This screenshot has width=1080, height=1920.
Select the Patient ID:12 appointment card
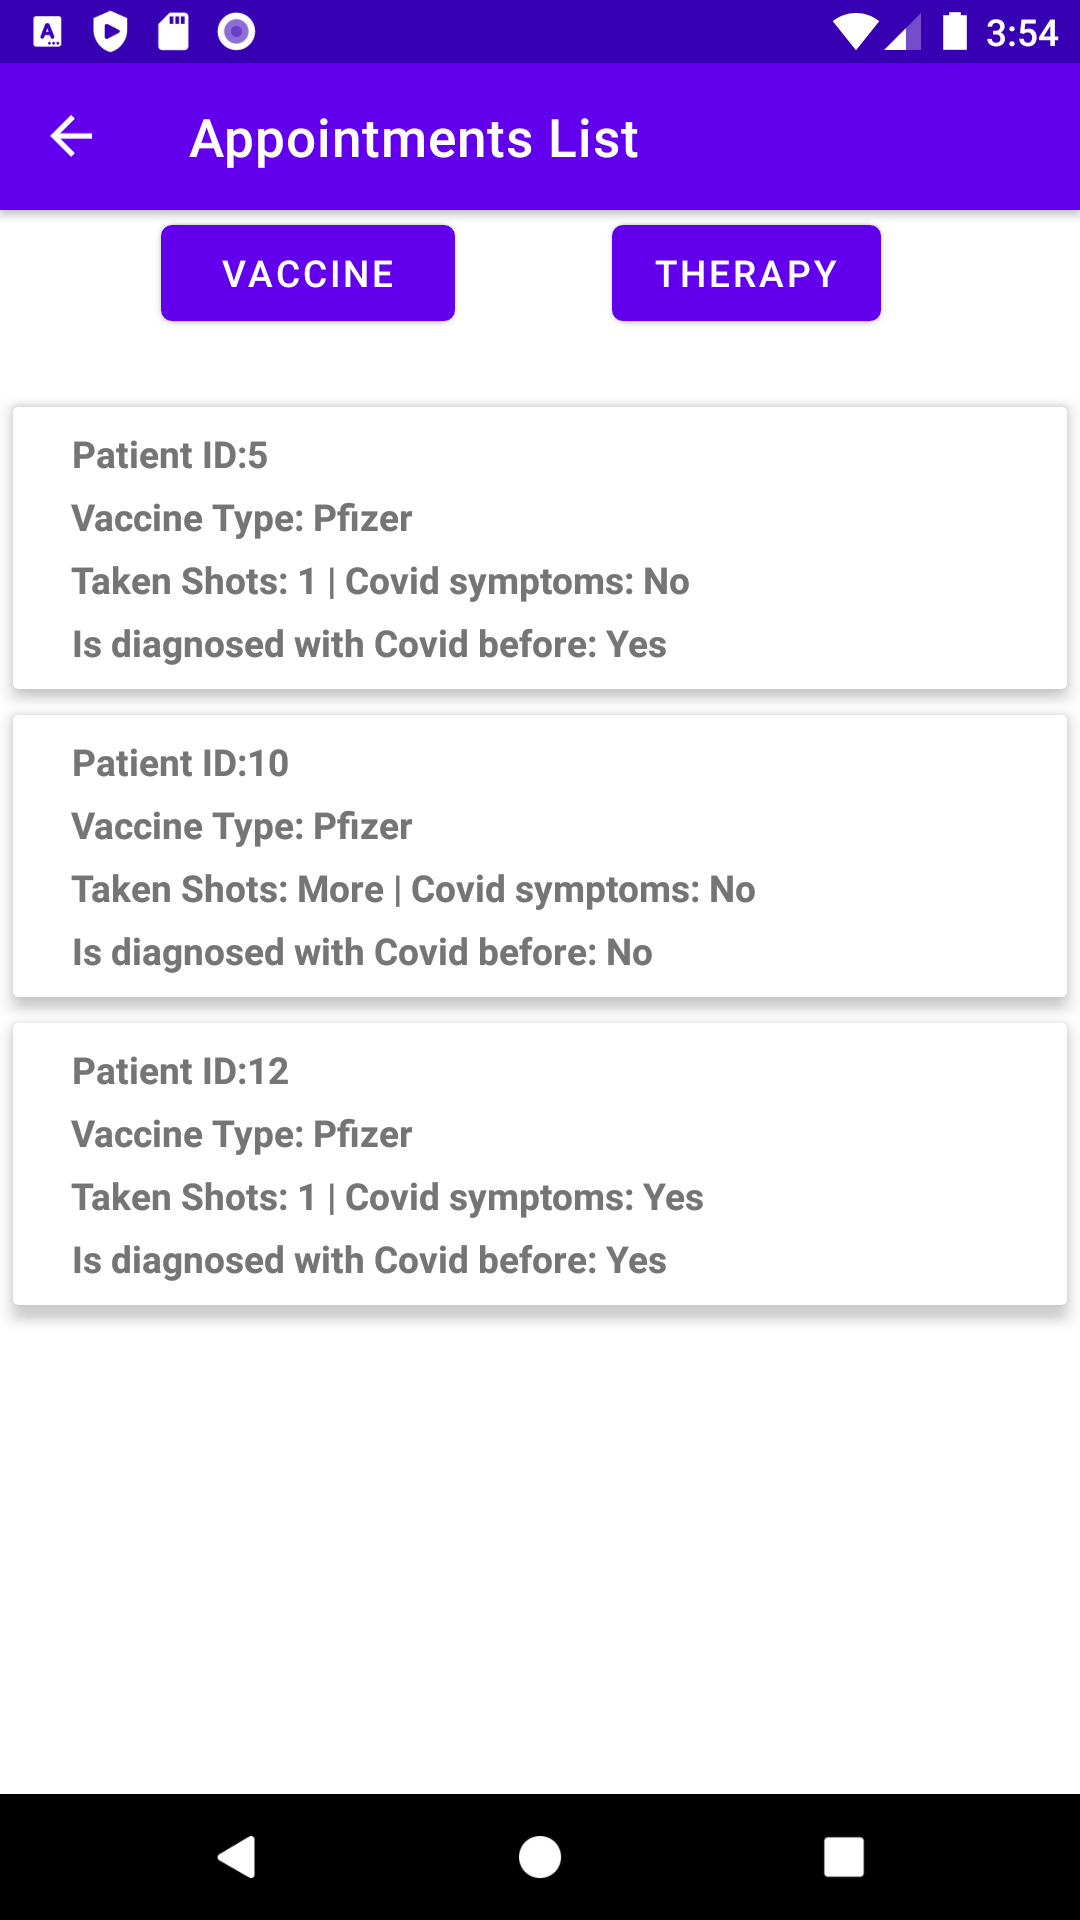[x=540, y=1164]
